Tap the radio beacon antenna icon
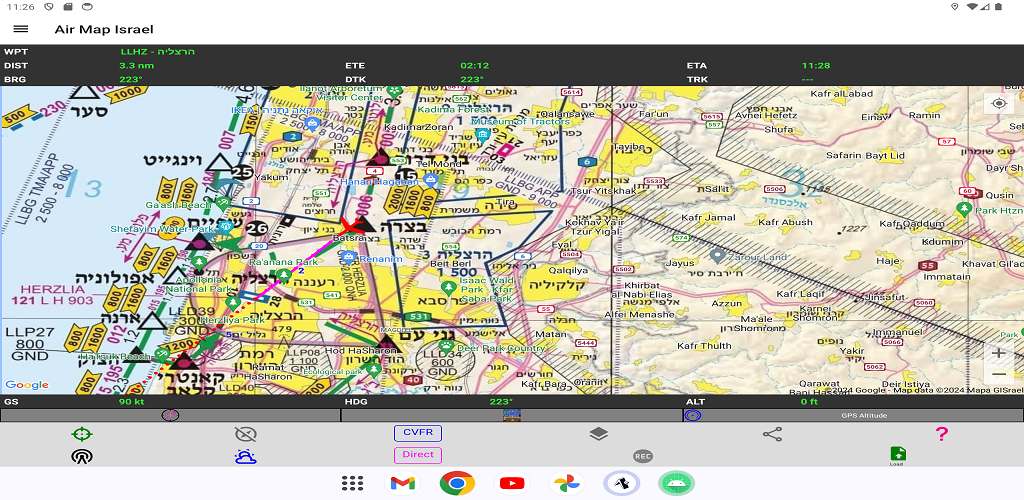The width and height of the screenshot is (1024, 500). pyautogui.click(x=82, y=456)
